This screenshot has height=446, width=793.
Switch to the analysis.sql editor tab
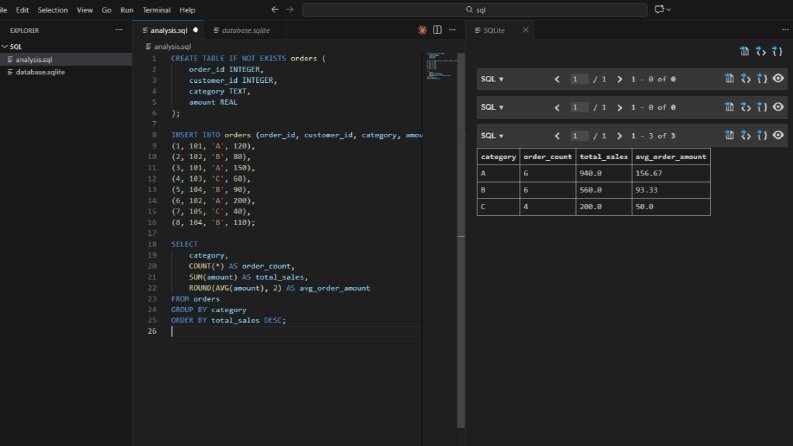(168, 30)
